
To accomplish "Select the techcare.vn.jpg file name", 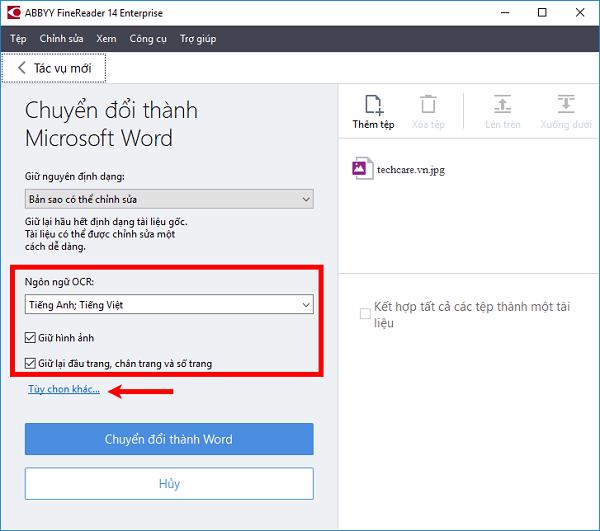I will pos(411,170).
